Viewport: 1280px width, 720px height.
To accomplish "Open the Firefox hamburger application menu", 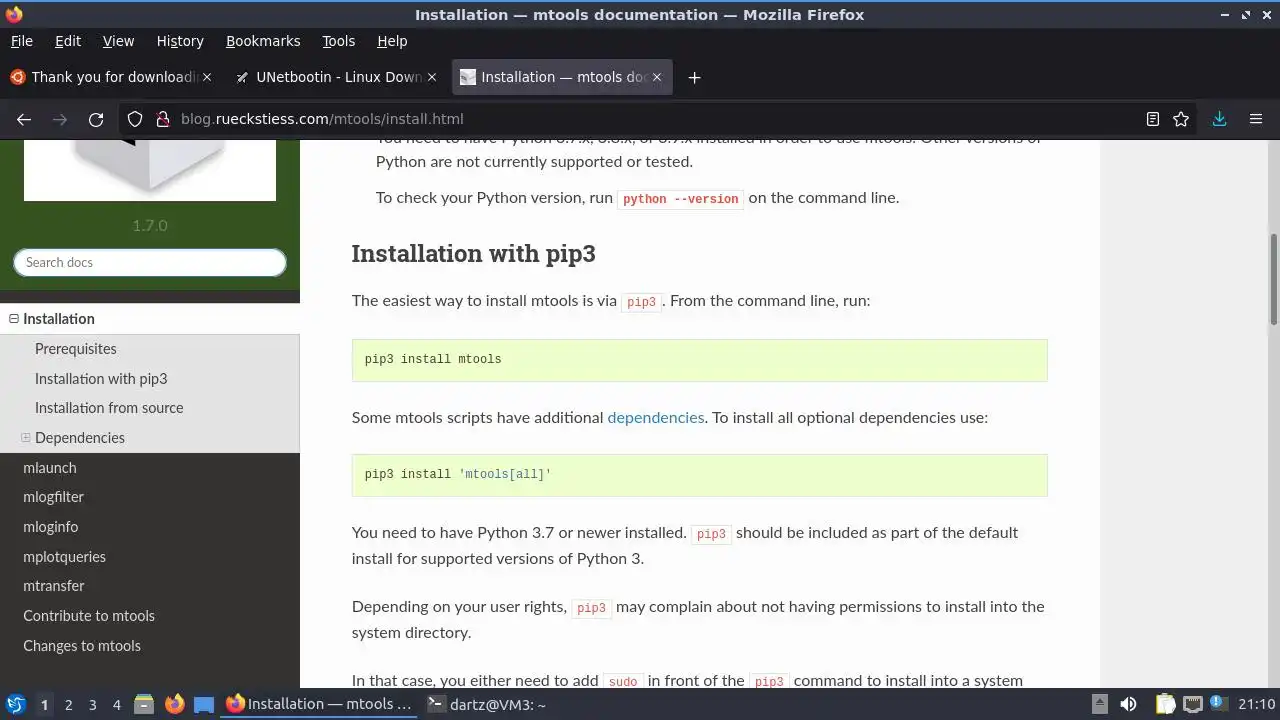I will pos(1256,119).
